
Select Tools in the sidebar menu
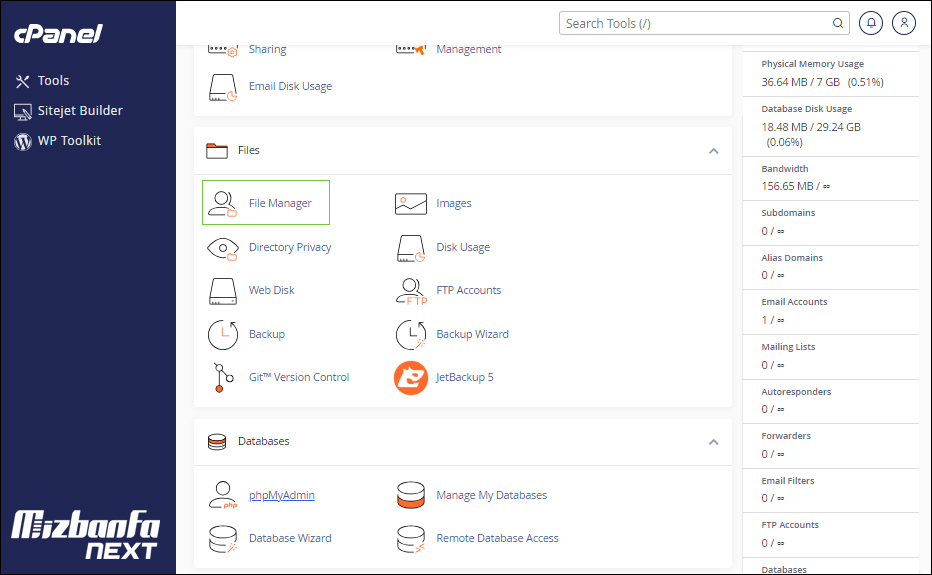53,81
